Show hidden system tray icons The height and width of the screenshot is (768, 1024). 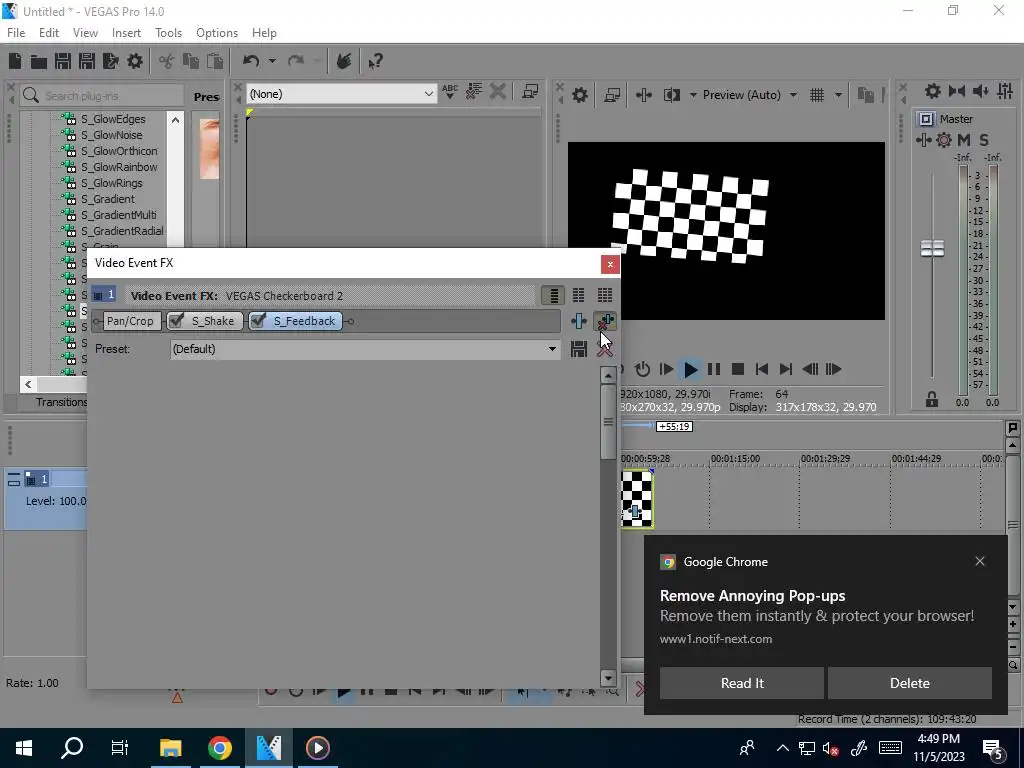point(782,748)
